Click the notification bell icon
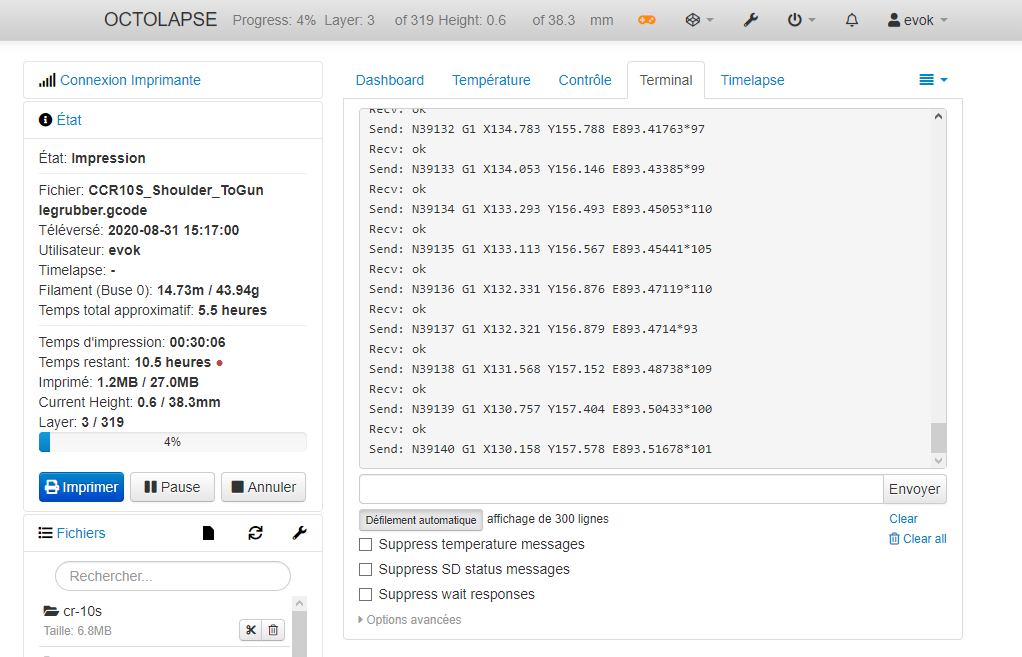 [852, 20]
